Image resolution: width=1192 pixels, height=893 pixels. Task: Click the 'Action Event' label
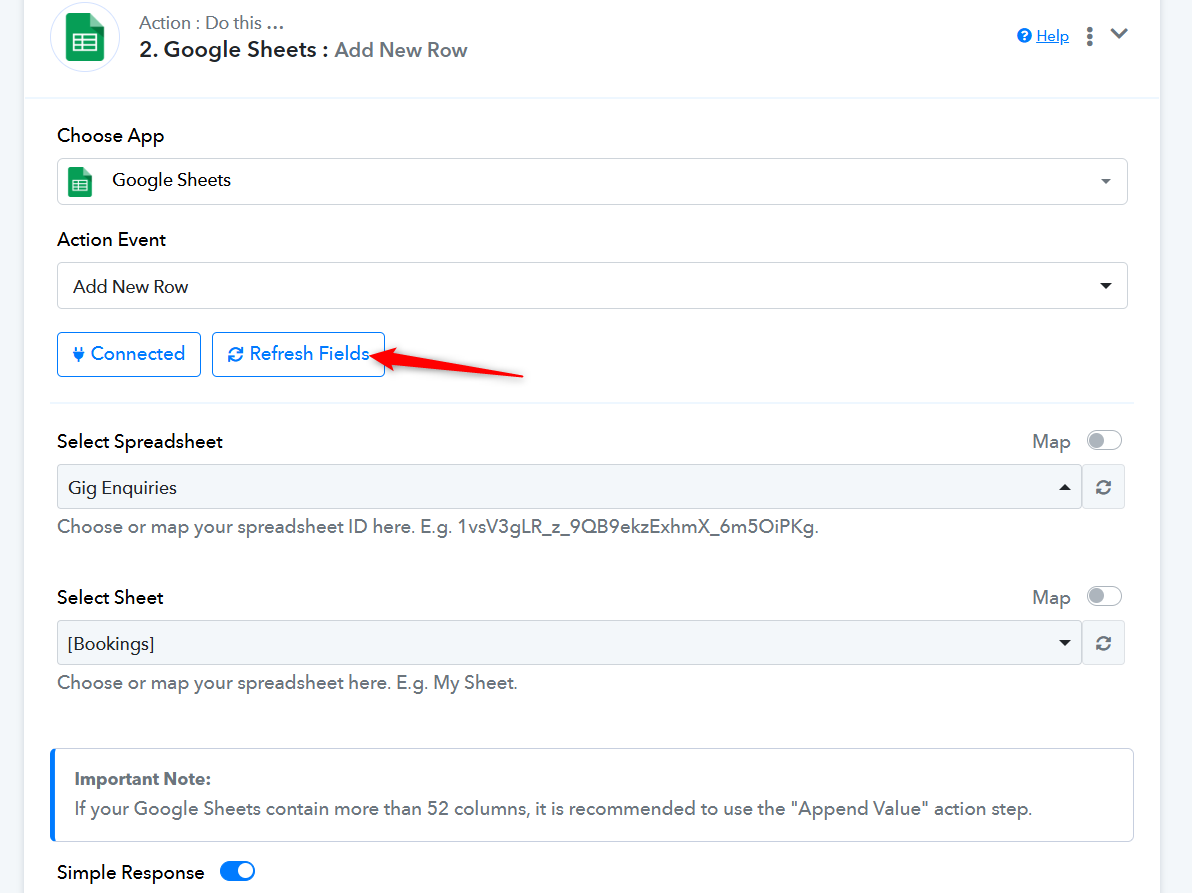(x=112, y=239)
